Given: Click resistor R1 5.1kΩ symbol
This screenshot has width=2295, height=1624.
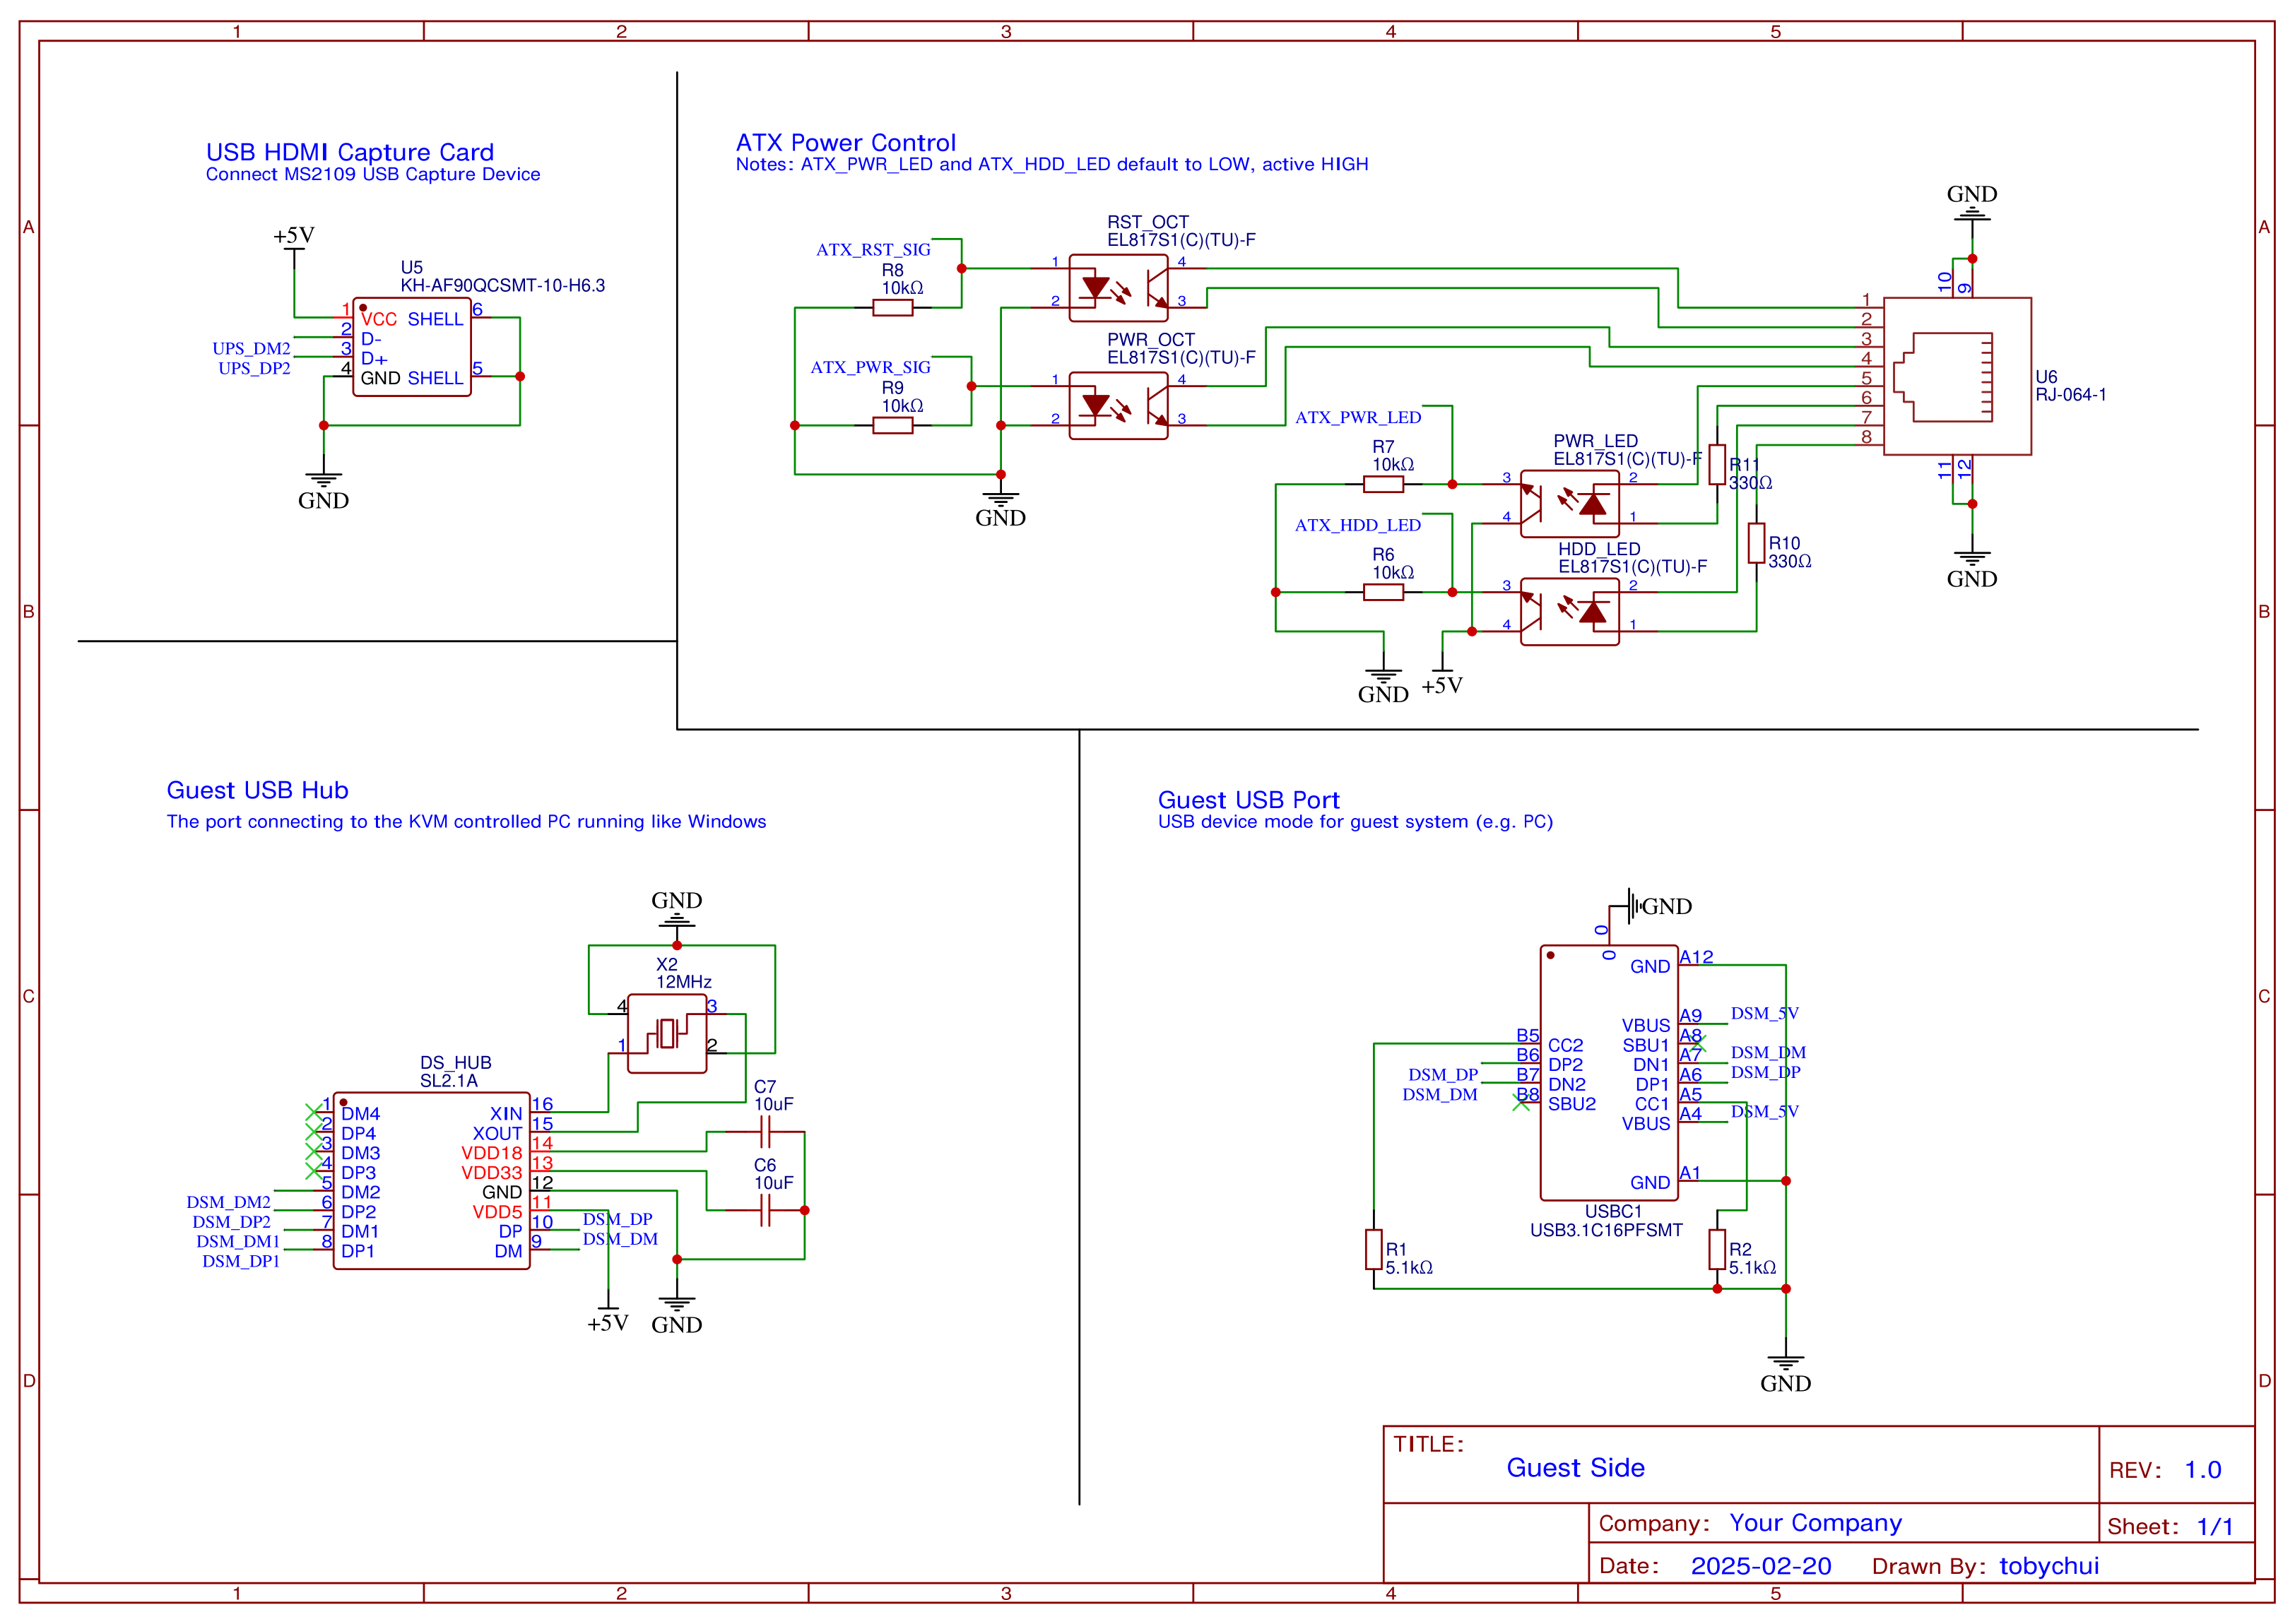Looking at the screenshot, I should point(1374,1249).
